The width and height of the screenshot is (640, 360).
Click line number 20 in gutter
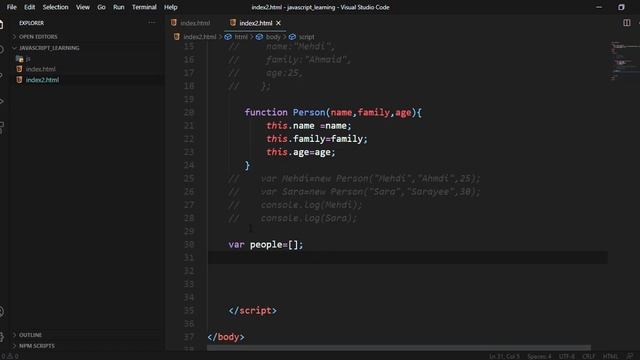[189, 112]
